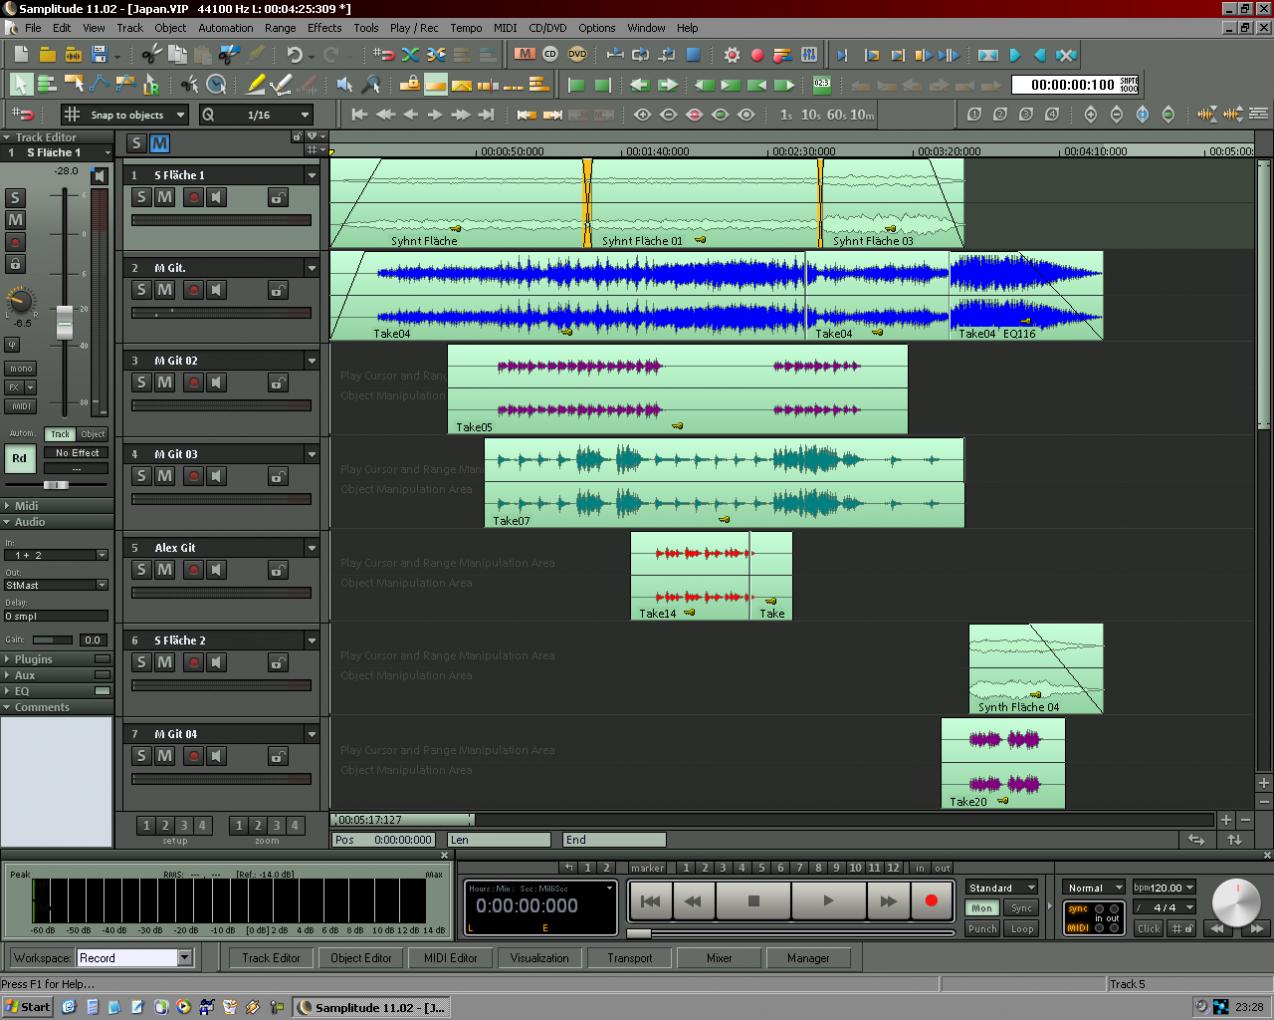Screen dimensions: 1274x1020
Task: Open the mixer faders icon in top toolbar
Action: click(809, 55)
